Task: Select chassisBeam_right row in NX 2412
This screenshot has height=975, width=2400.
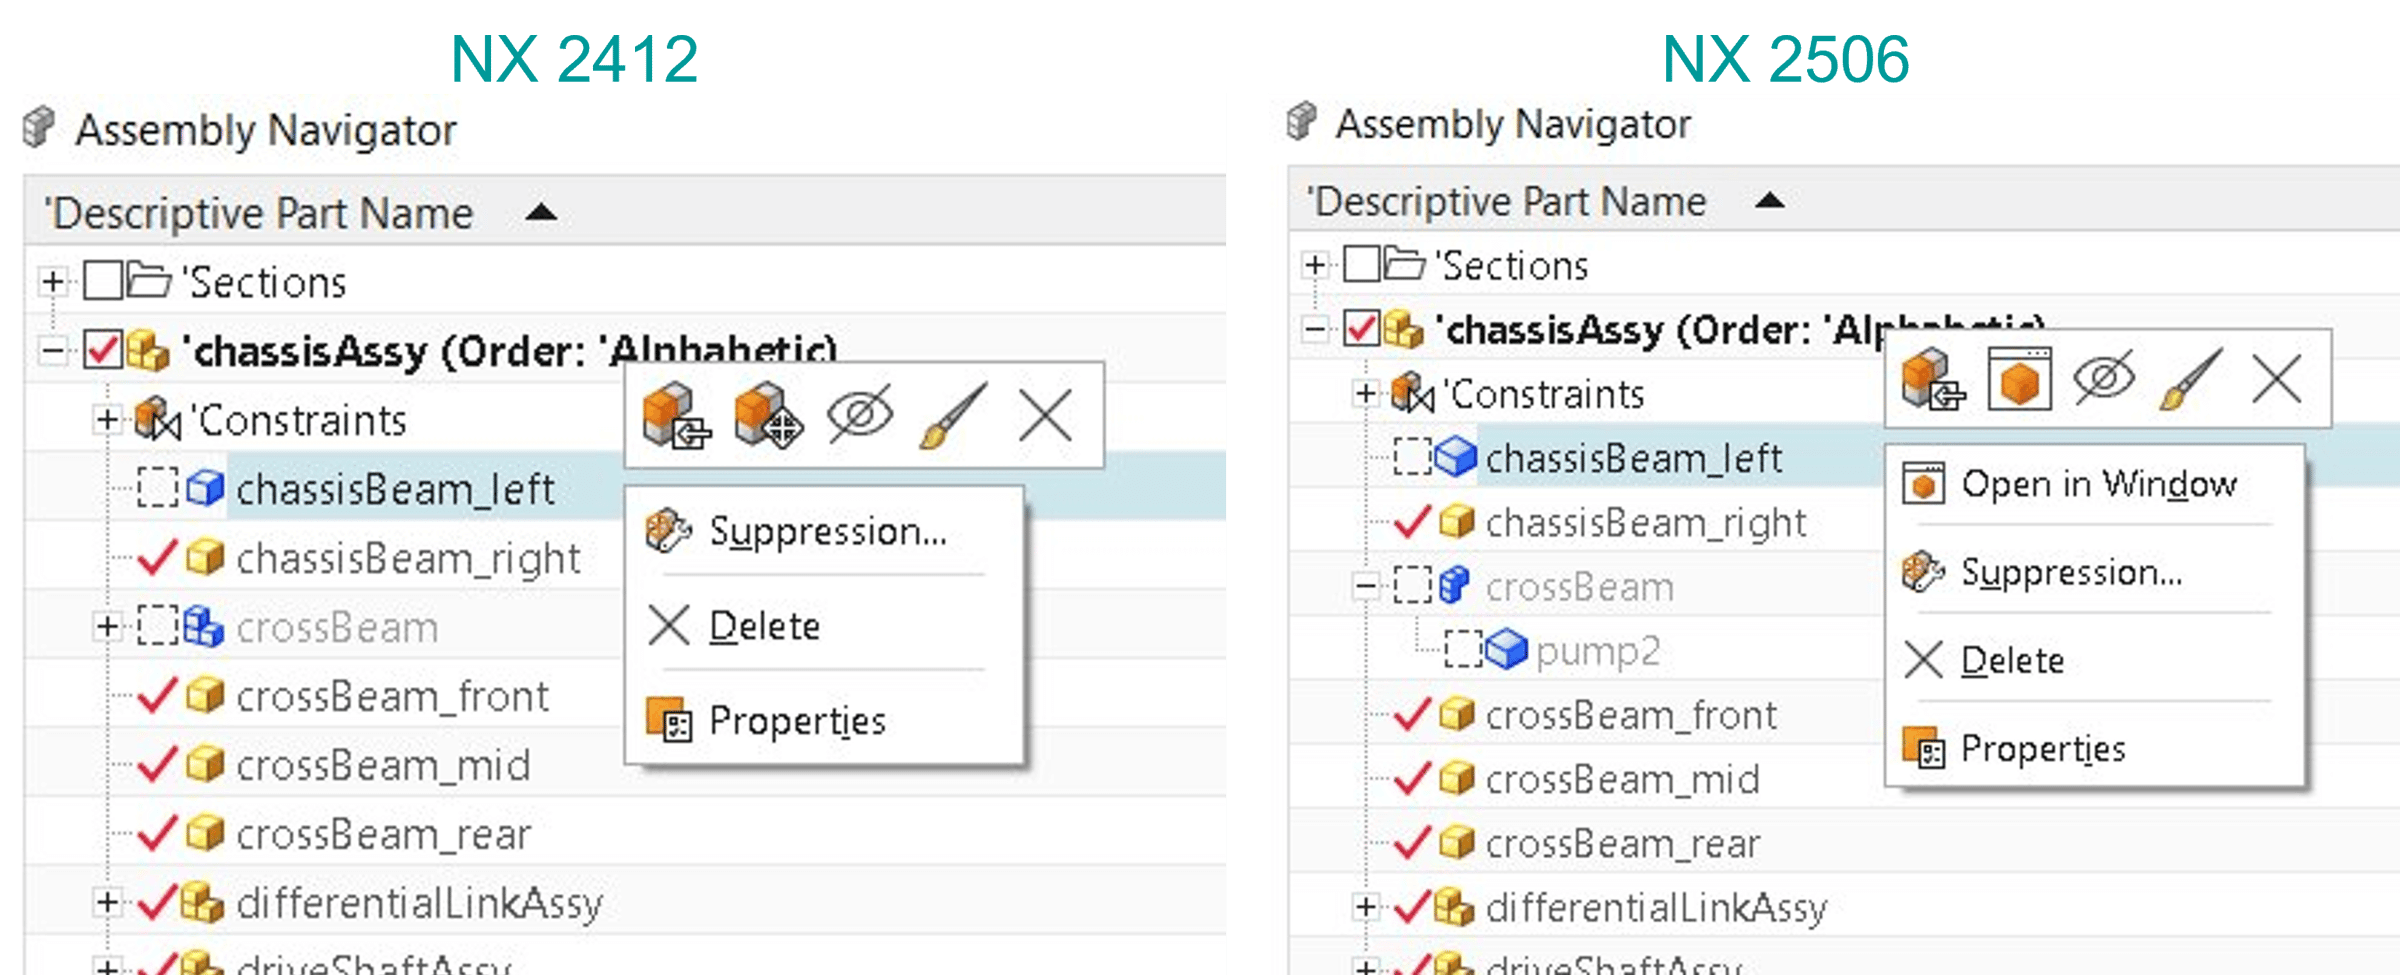Action: pyautogui.click(x=408, y=558)
